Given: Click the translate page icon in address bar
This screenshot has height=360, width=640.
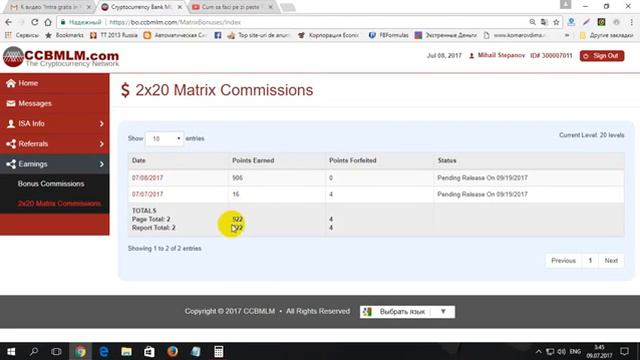Looking at the screenshot, I should (x=544, y=22).
